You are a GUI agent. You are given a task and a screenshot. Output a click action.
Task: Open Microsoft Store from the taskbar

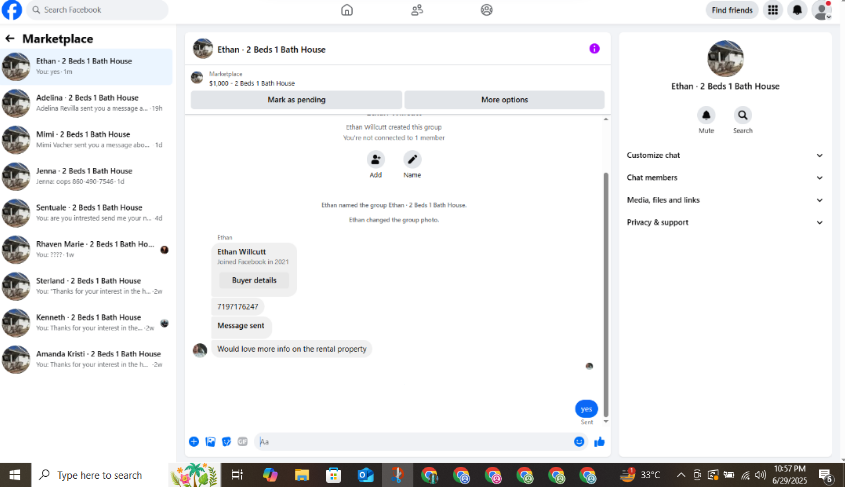334,475
